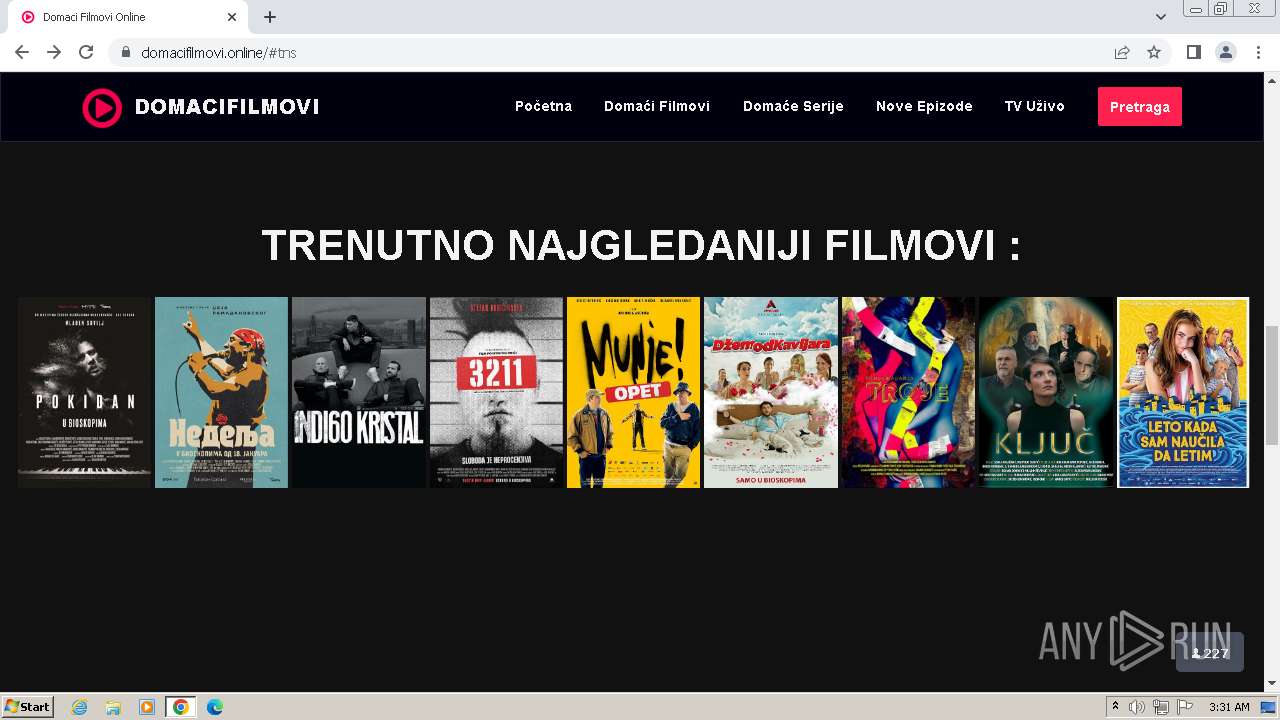Open the Indigo Kristal movie poster

[x=359, y=392]
